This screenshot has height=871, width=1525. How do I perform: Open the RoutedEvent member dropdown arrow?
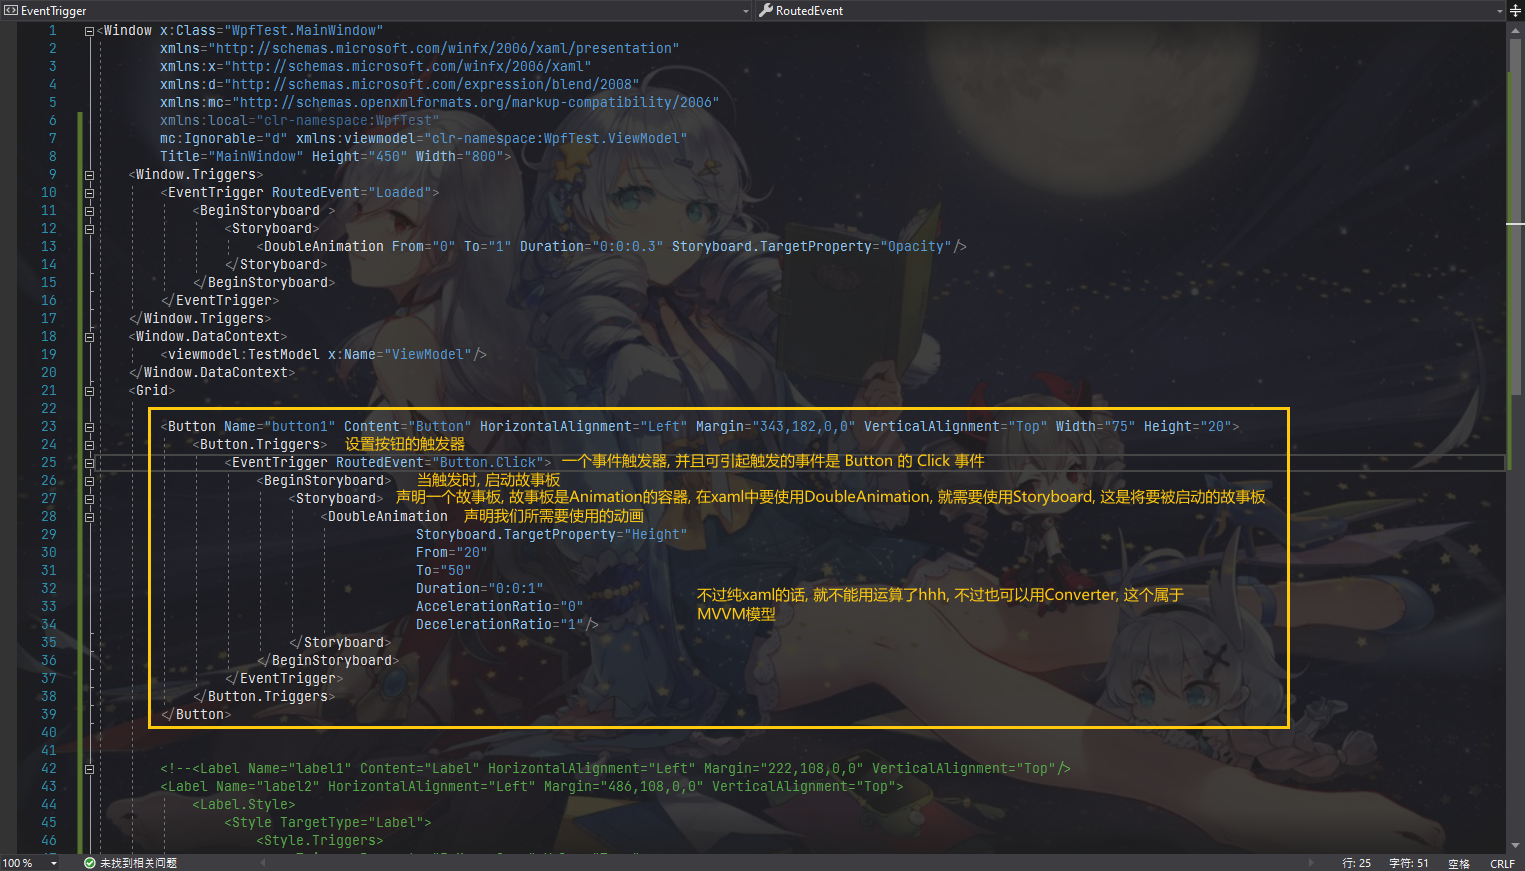[x=1497, y=11]
